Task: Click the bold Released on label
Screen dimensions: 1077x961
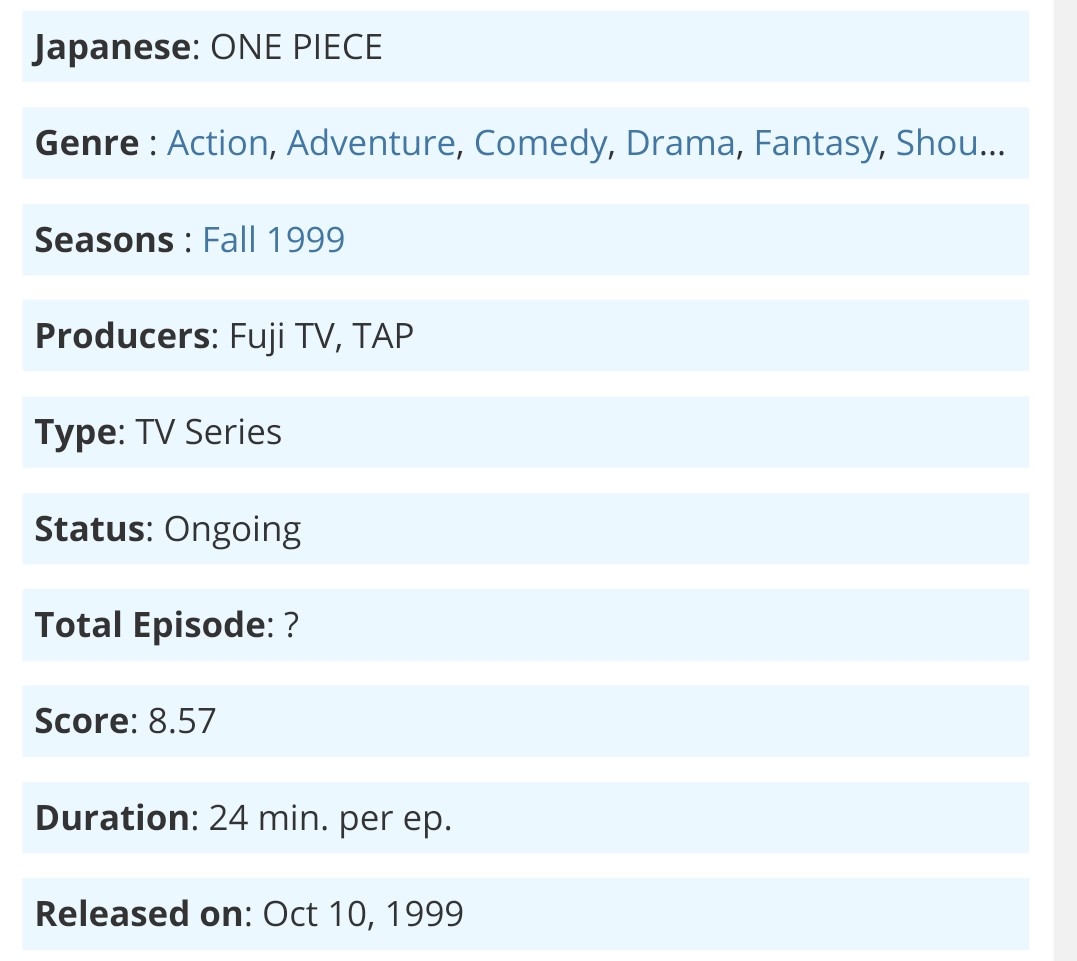Action: (139, 914)
